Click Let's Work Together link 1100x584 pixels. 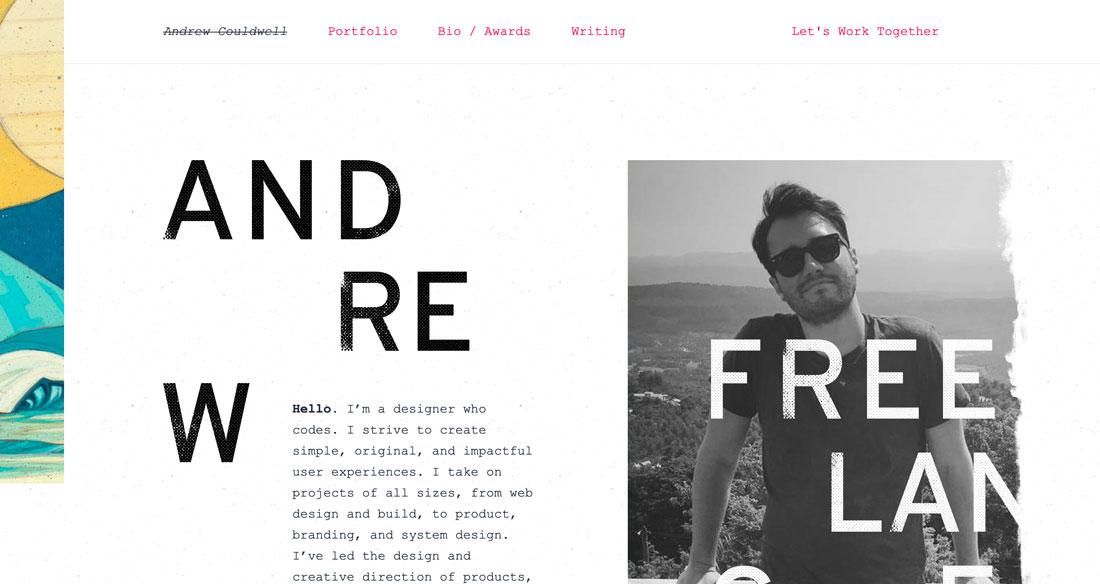pos(865,32)
